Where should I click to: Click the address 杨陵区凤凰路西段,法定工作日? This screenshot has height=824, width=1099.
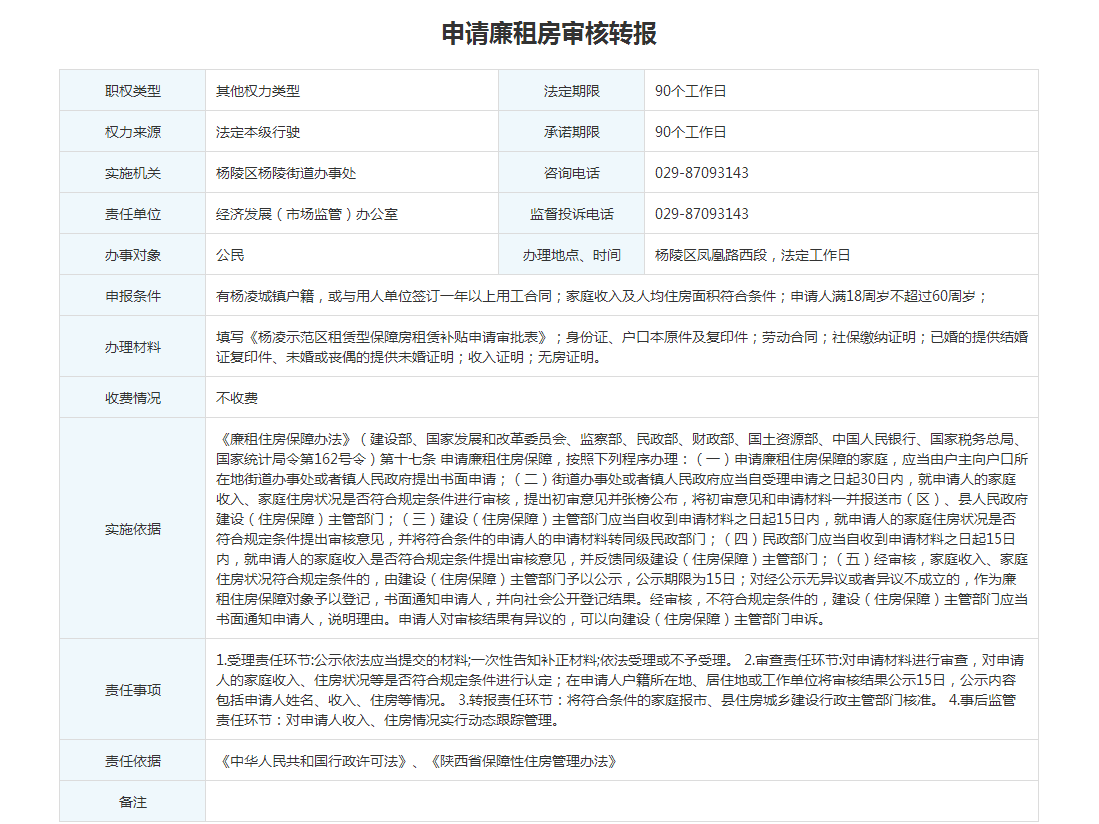[752, 255]
